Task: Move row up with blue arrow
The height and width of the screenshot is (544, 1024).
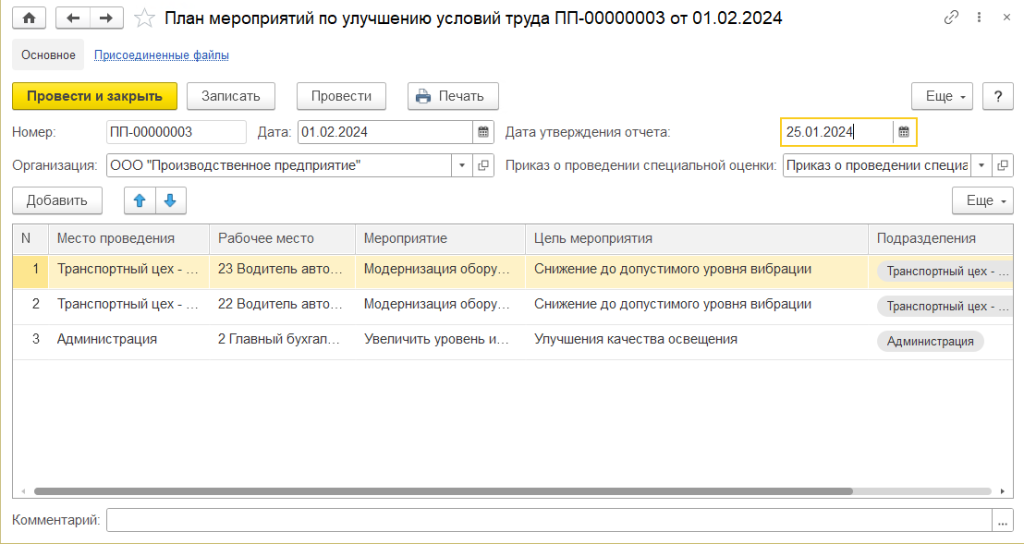Action: pyautogui.click(x=140, y=200)
